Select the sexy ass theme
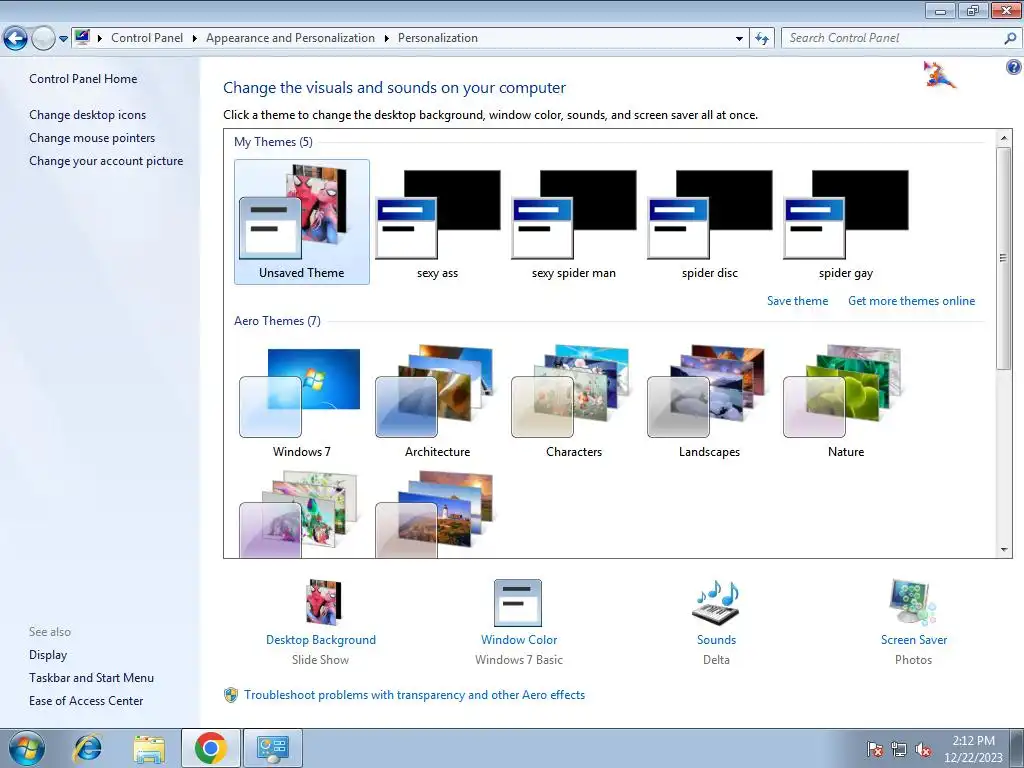Viewport: 1024px width, 768px height. tap(438, 222)
